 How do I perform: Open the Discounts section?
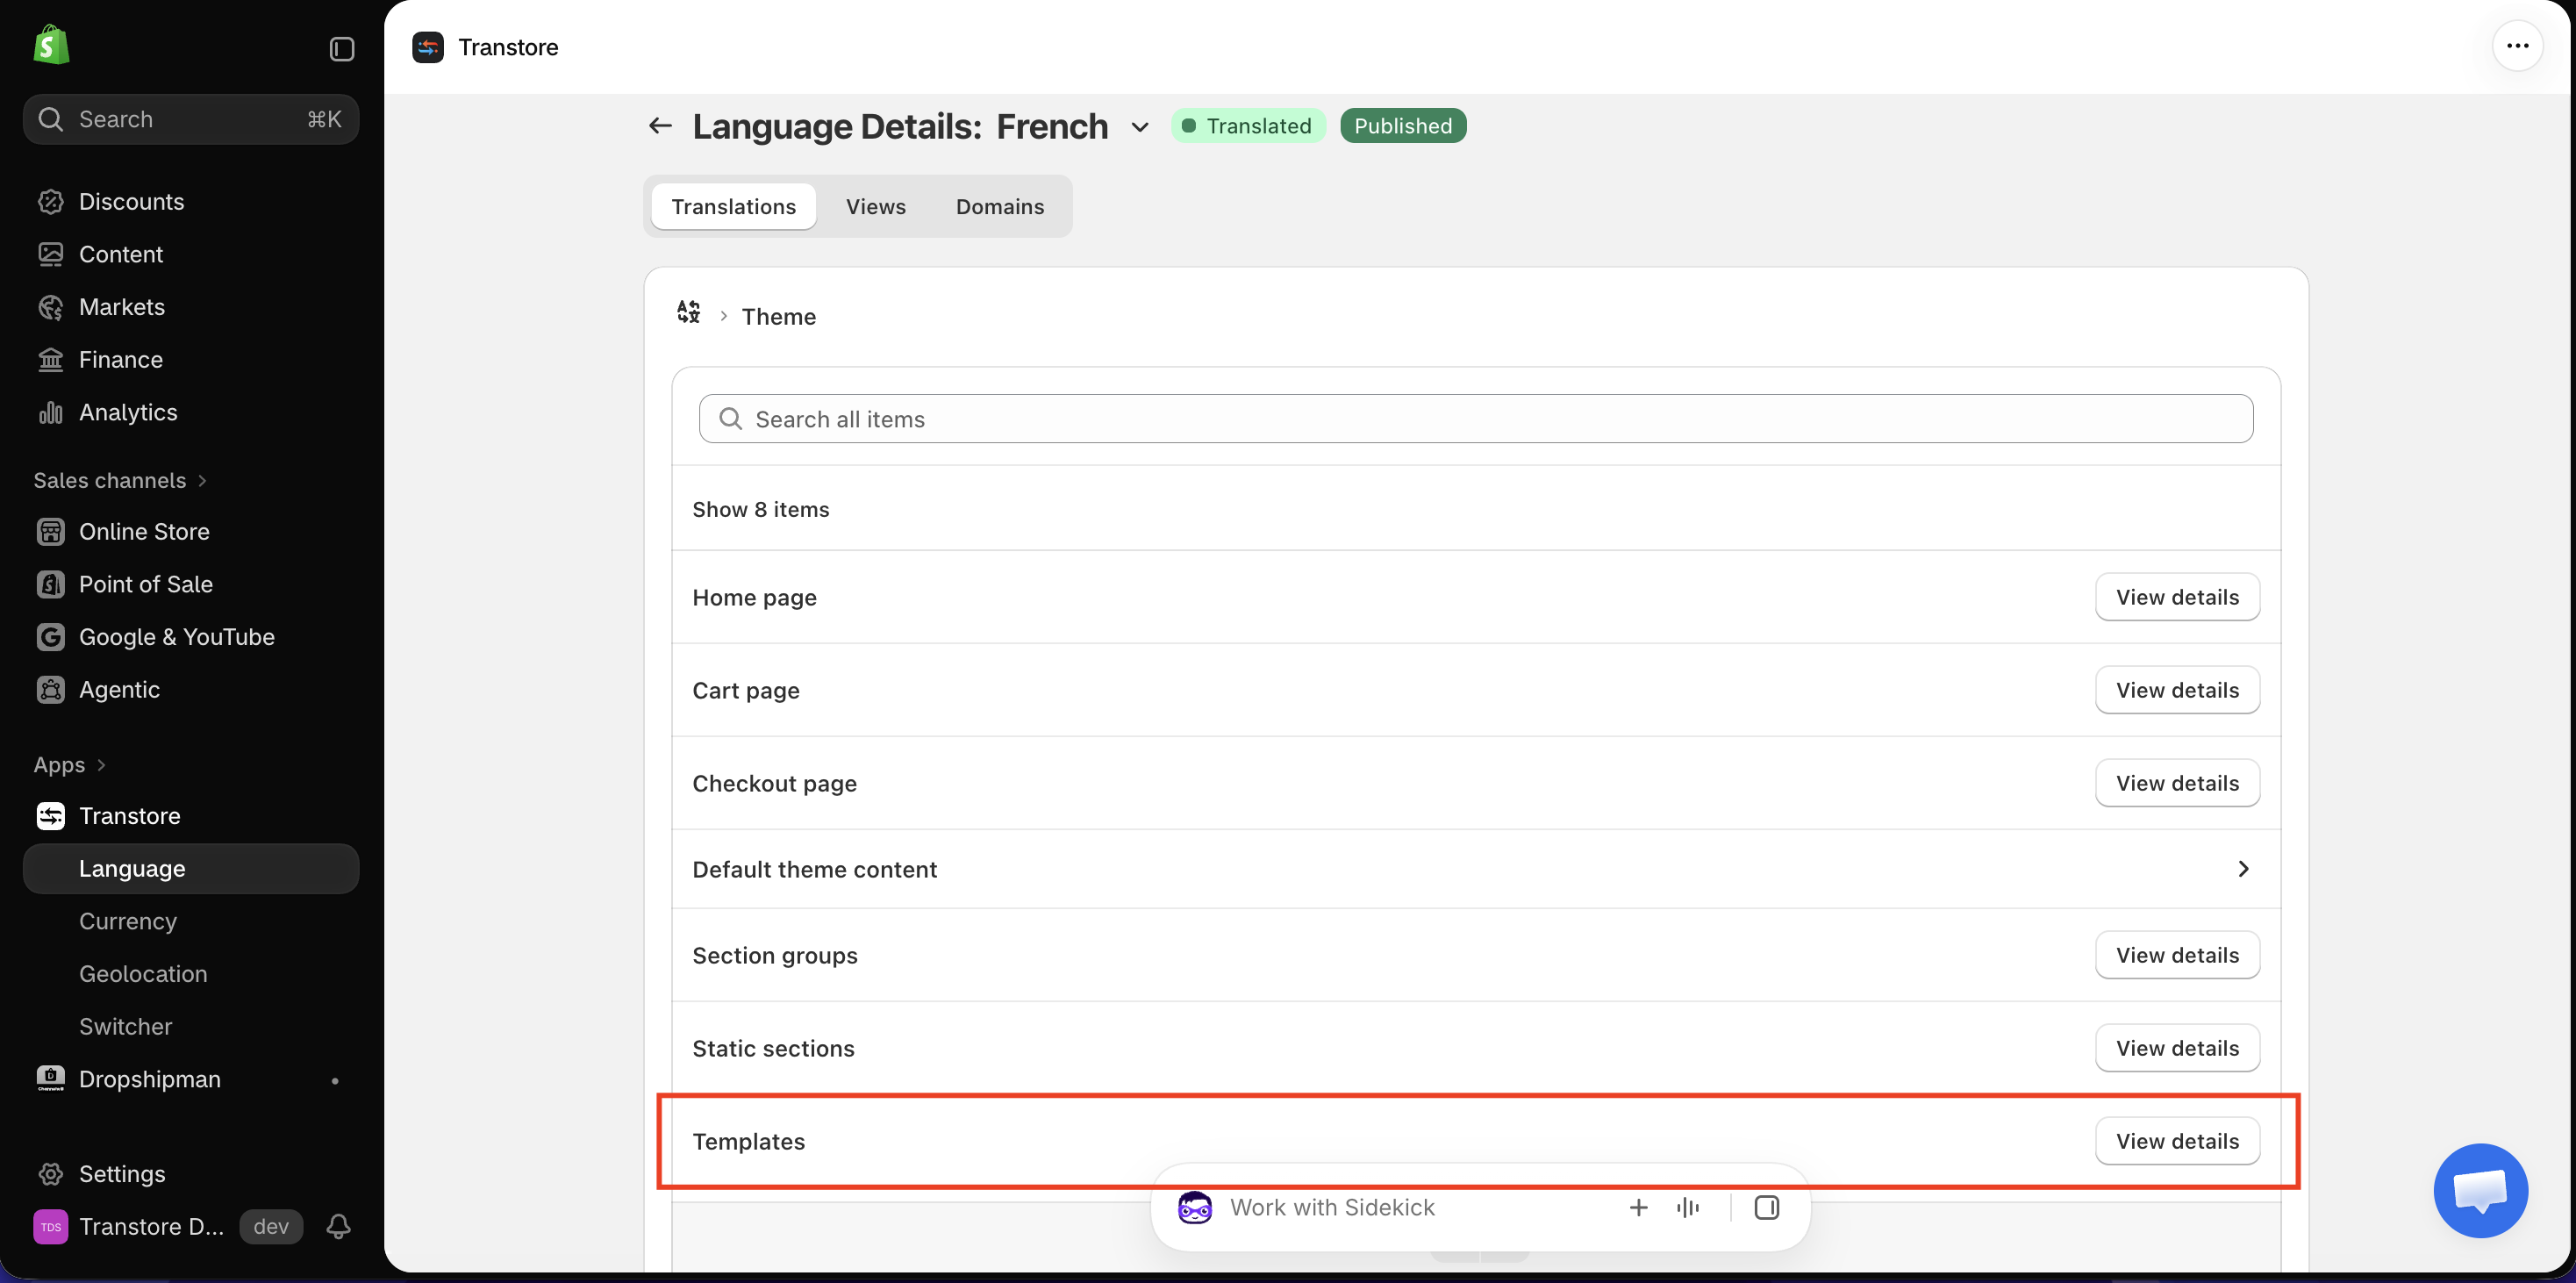131,201
